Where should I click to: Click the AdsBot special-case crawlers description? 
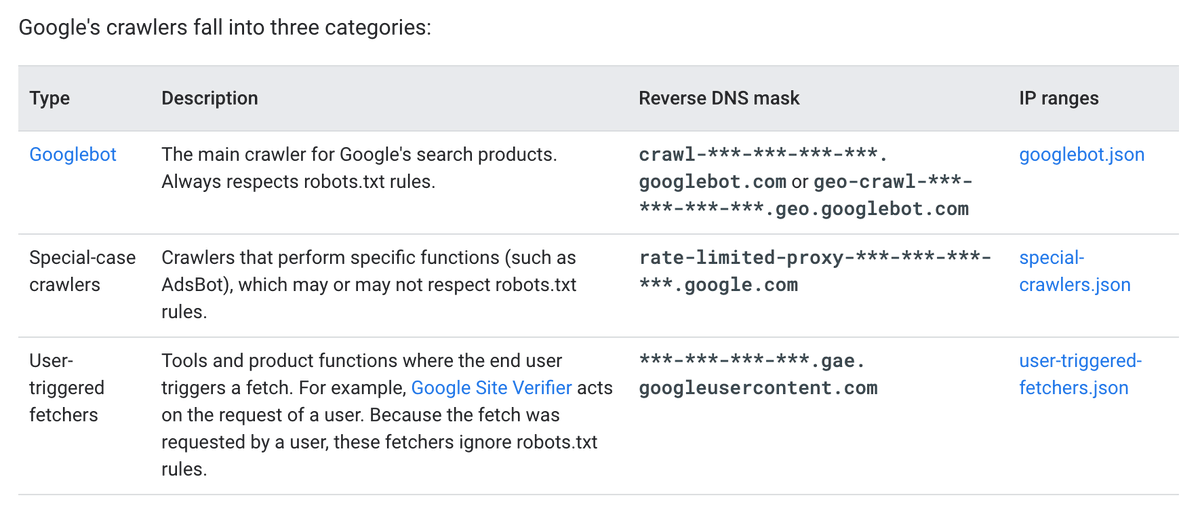[369, 285]
